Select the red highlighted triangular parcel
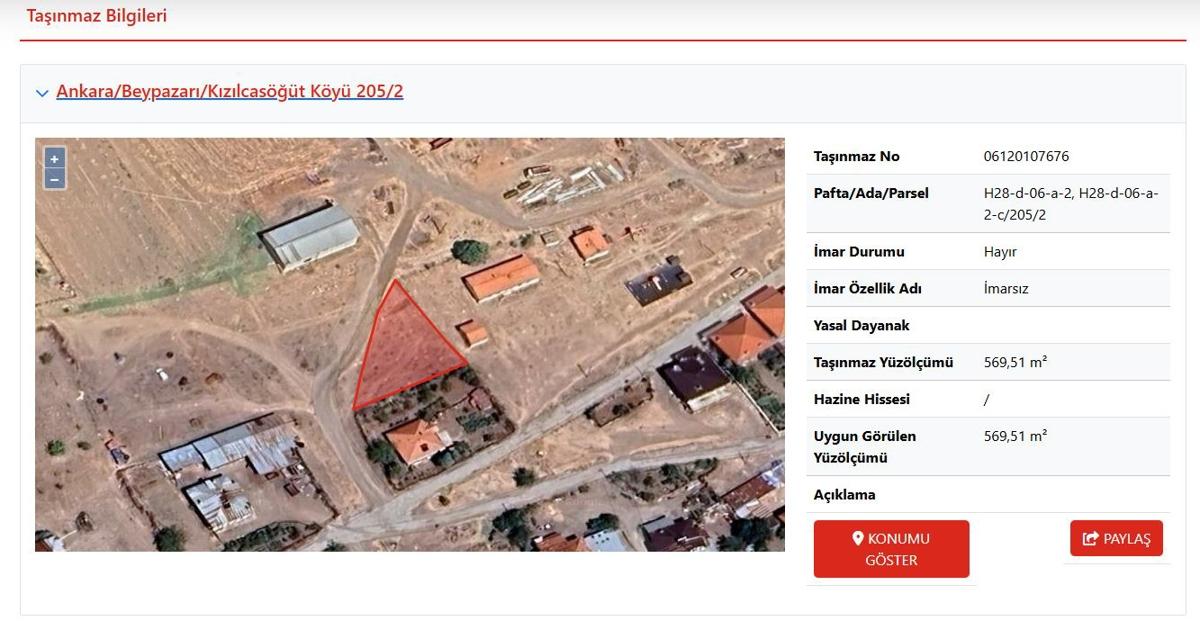1200x621 pixels. [x=402, y=350]
